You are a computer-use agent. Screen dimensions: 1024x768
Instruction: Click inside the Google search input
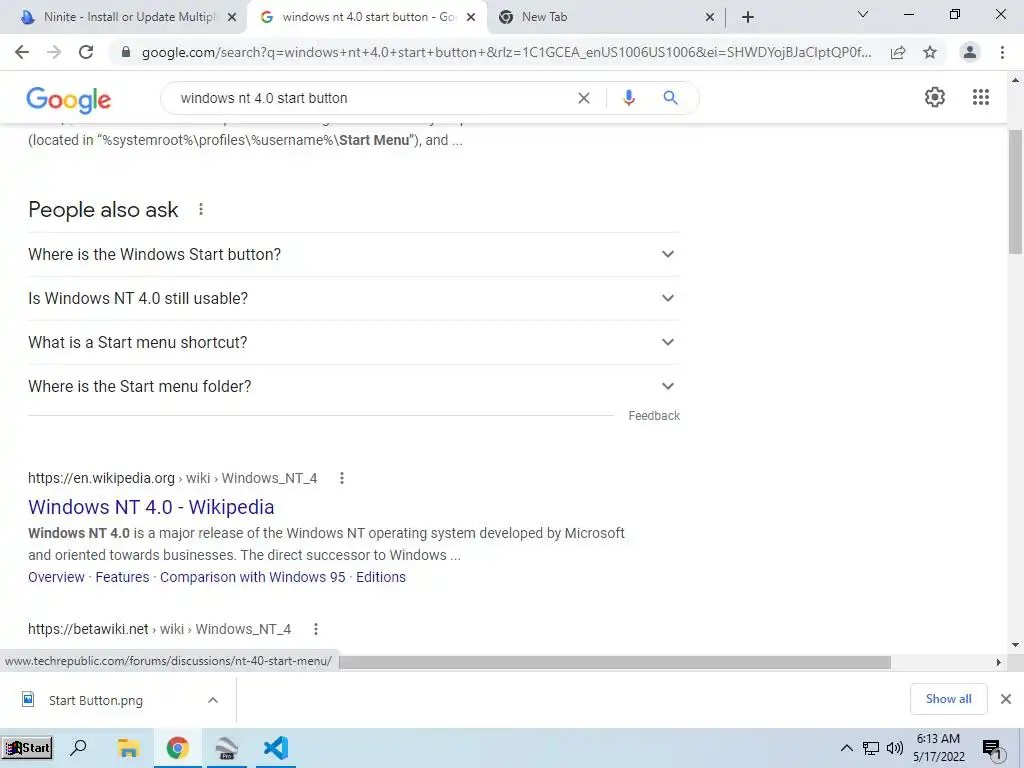click(x=372, y=98)
